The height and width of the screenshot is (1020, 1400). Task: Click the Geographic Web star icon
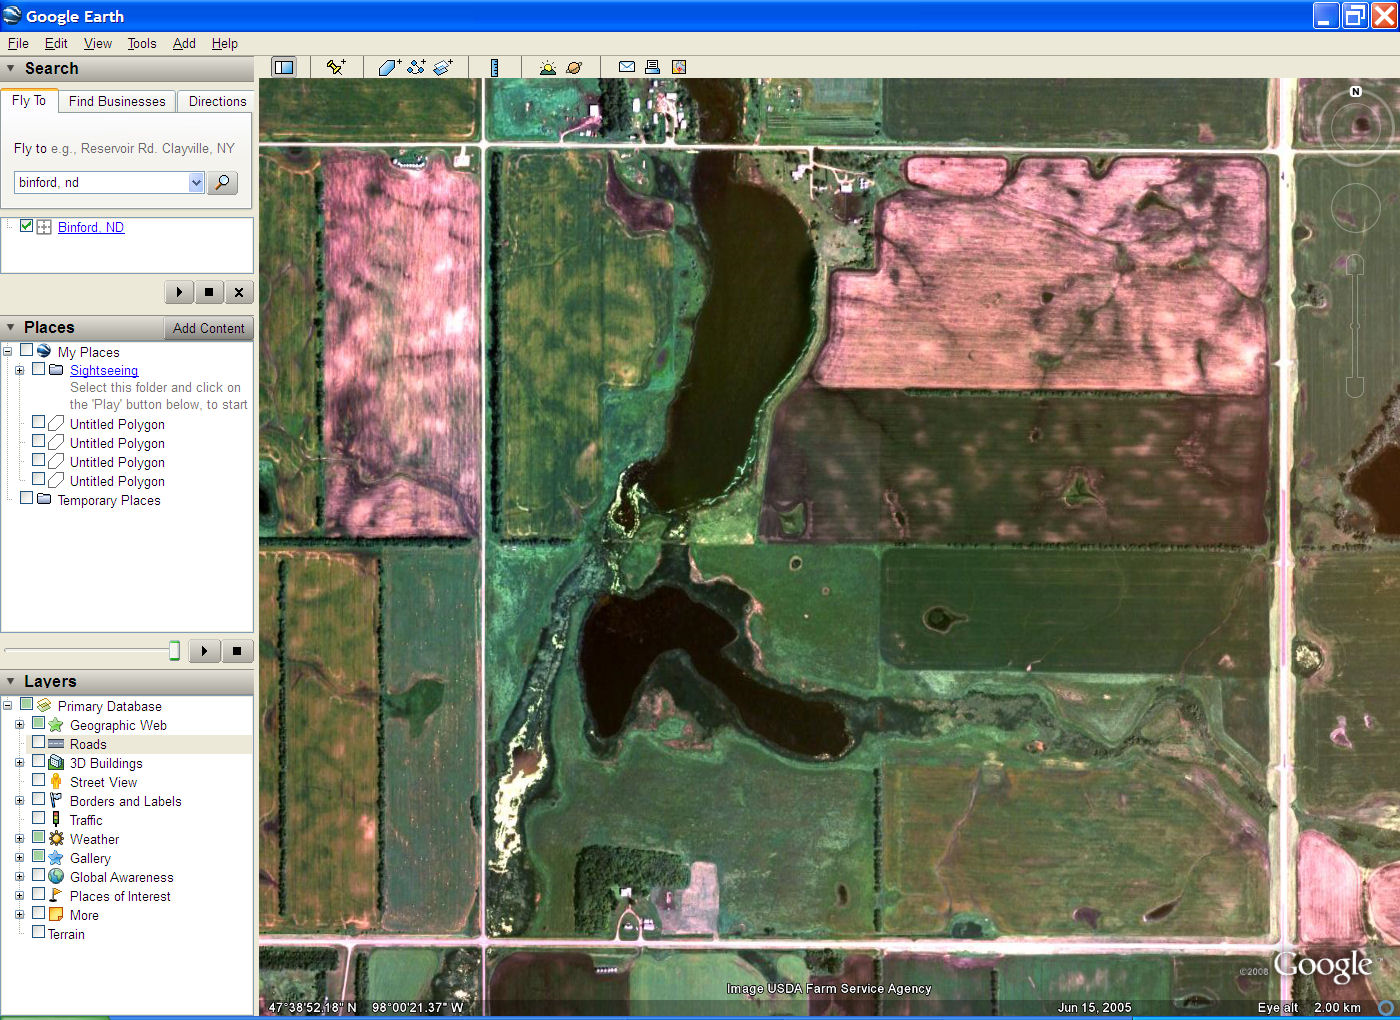pos(56,725)
